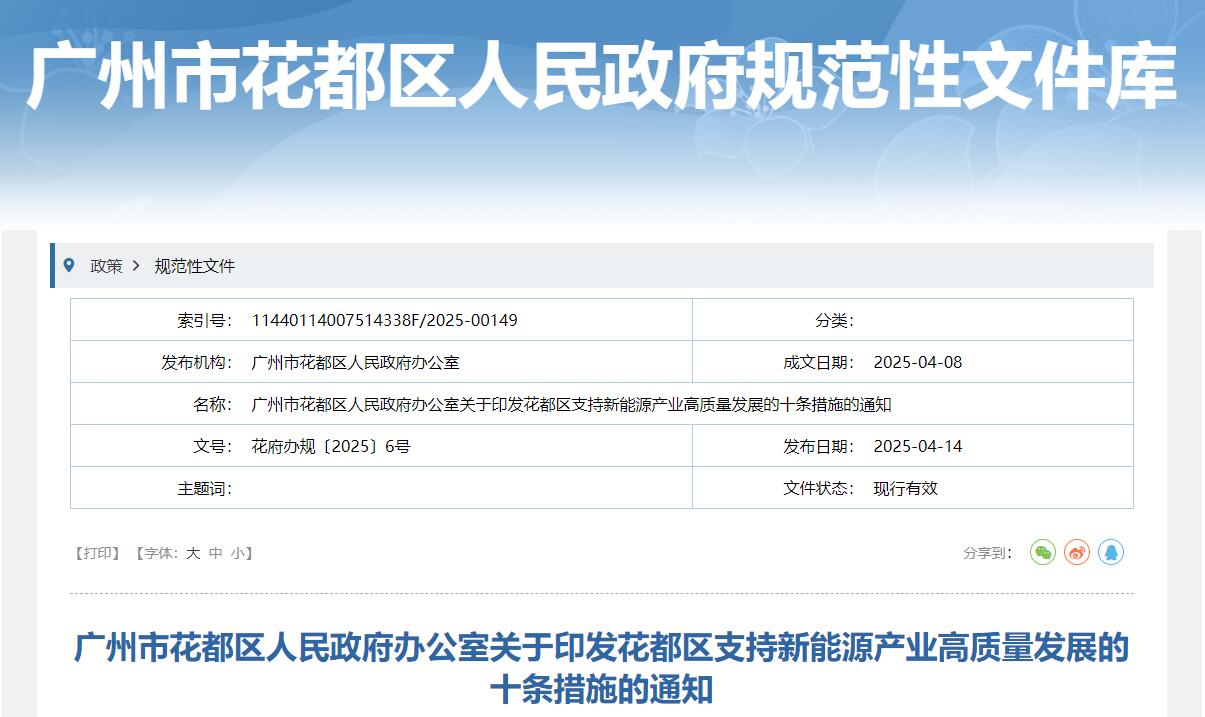Click the arrow separator after 政策

pos(137,266)
